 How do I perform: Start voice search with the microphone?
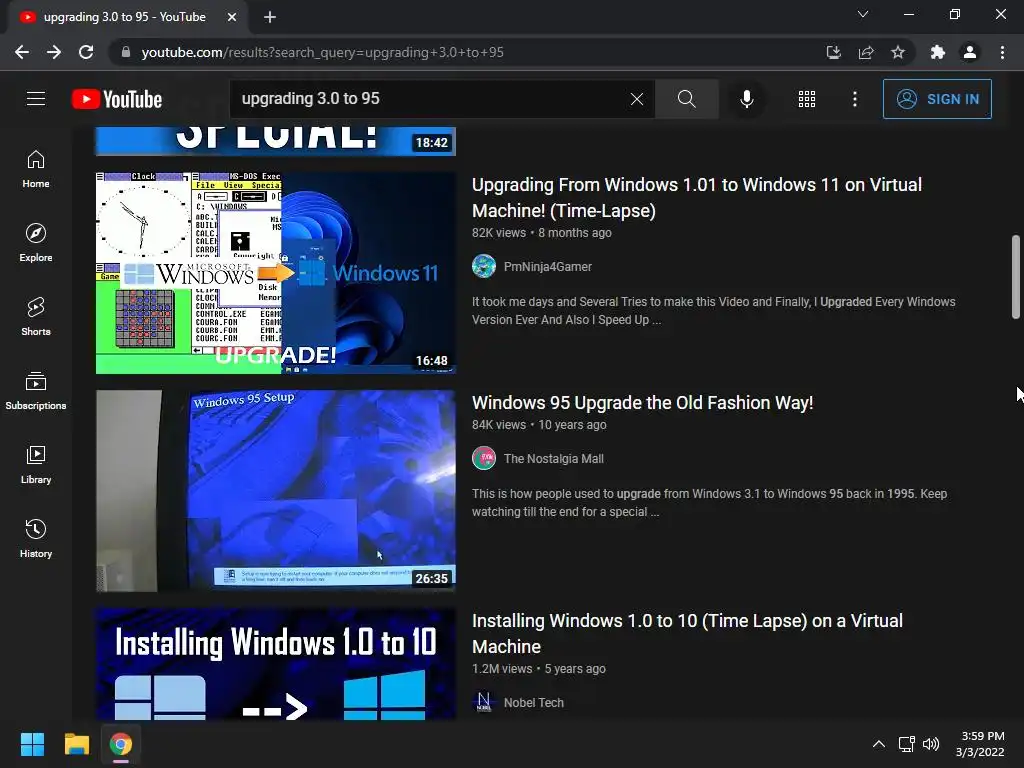(746, 99)
